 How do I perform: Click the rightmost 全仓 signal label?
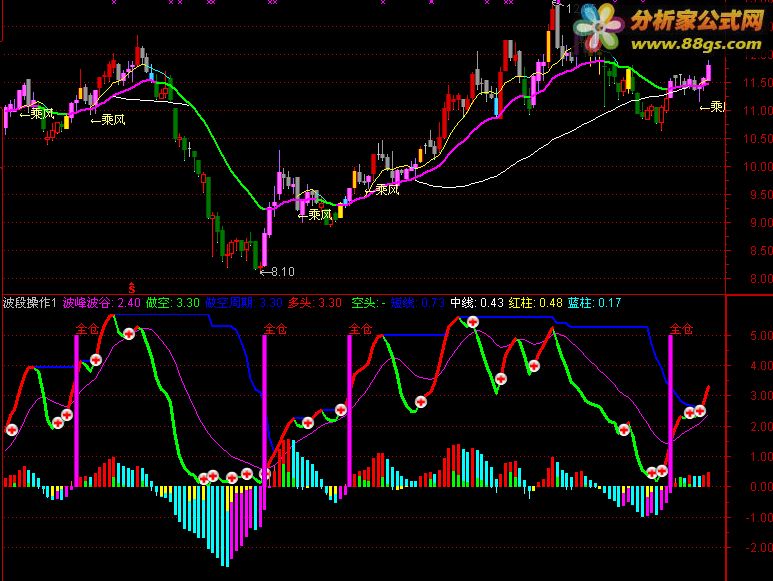pyautogui.click(x=681, y=329)
